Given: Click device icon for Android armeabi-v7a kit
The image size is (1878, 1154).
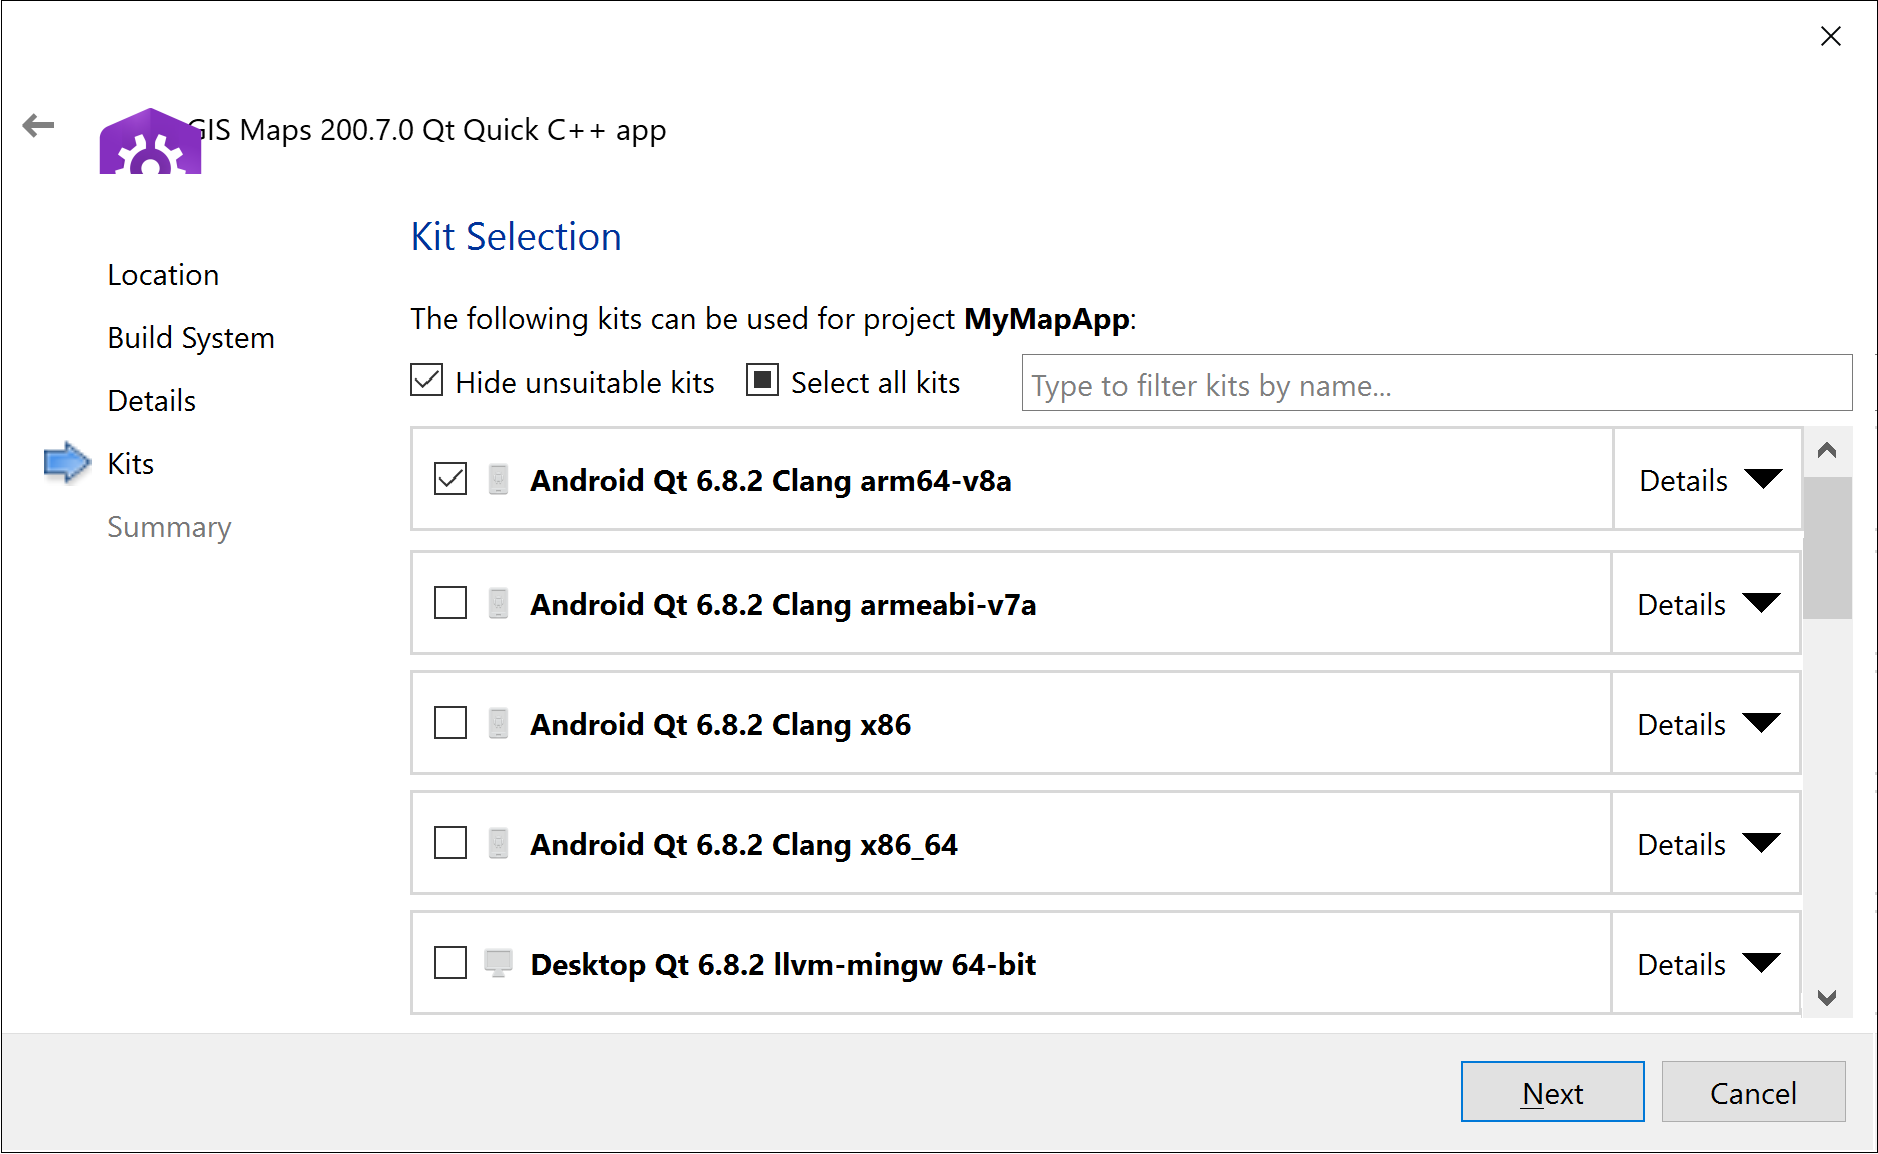Looking at the screenshot, I should click(x=498, y=604).
